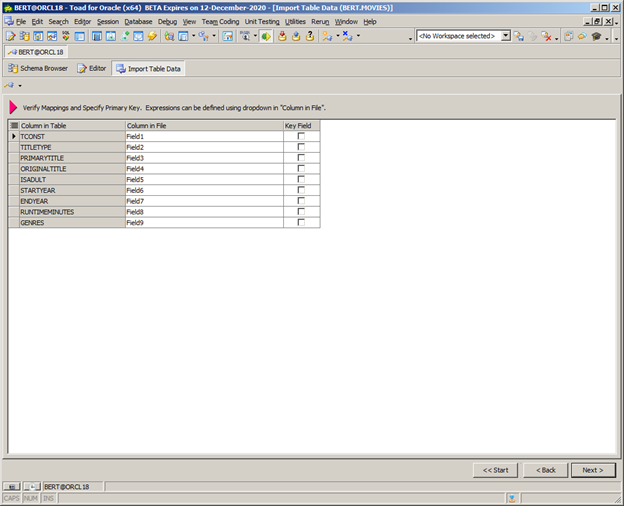Expand the Explain Plan dropdown arrow
The image size is (624, 506).
point(255,36)
